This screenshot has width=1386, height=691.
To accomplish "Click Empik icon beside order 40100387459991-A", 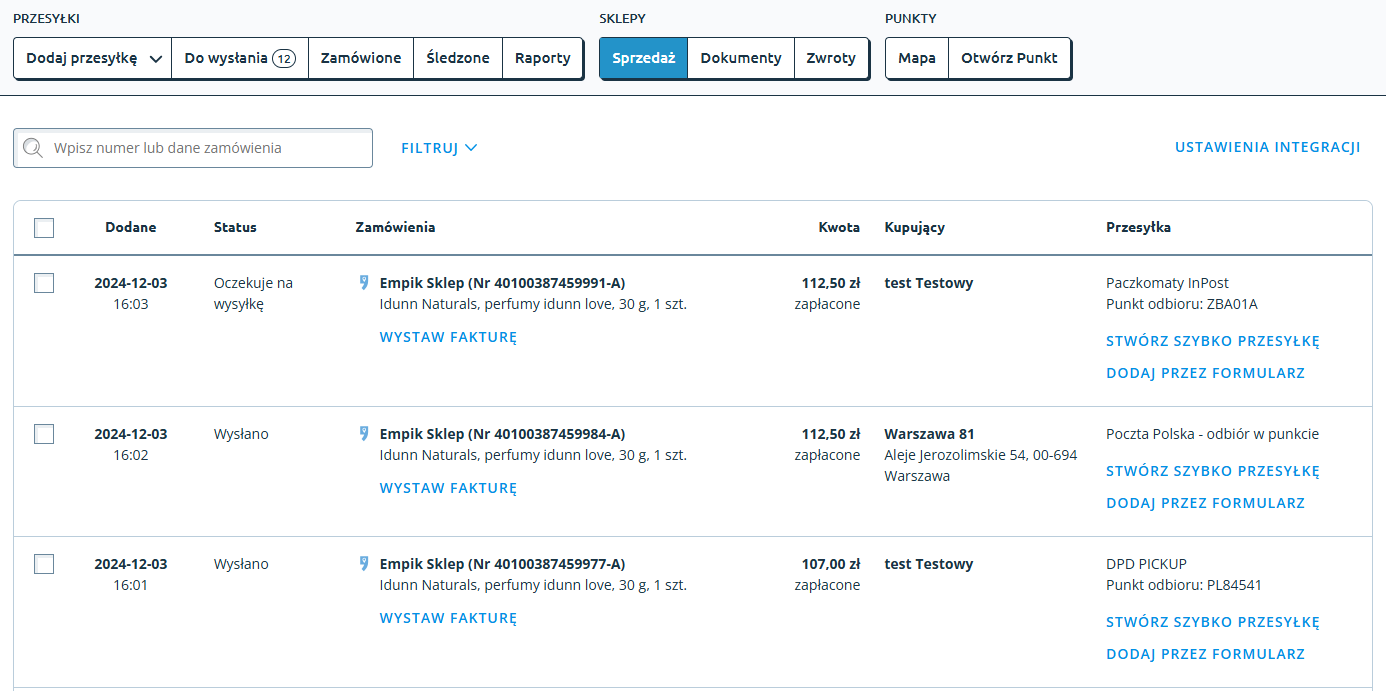I will coord(364,283).
